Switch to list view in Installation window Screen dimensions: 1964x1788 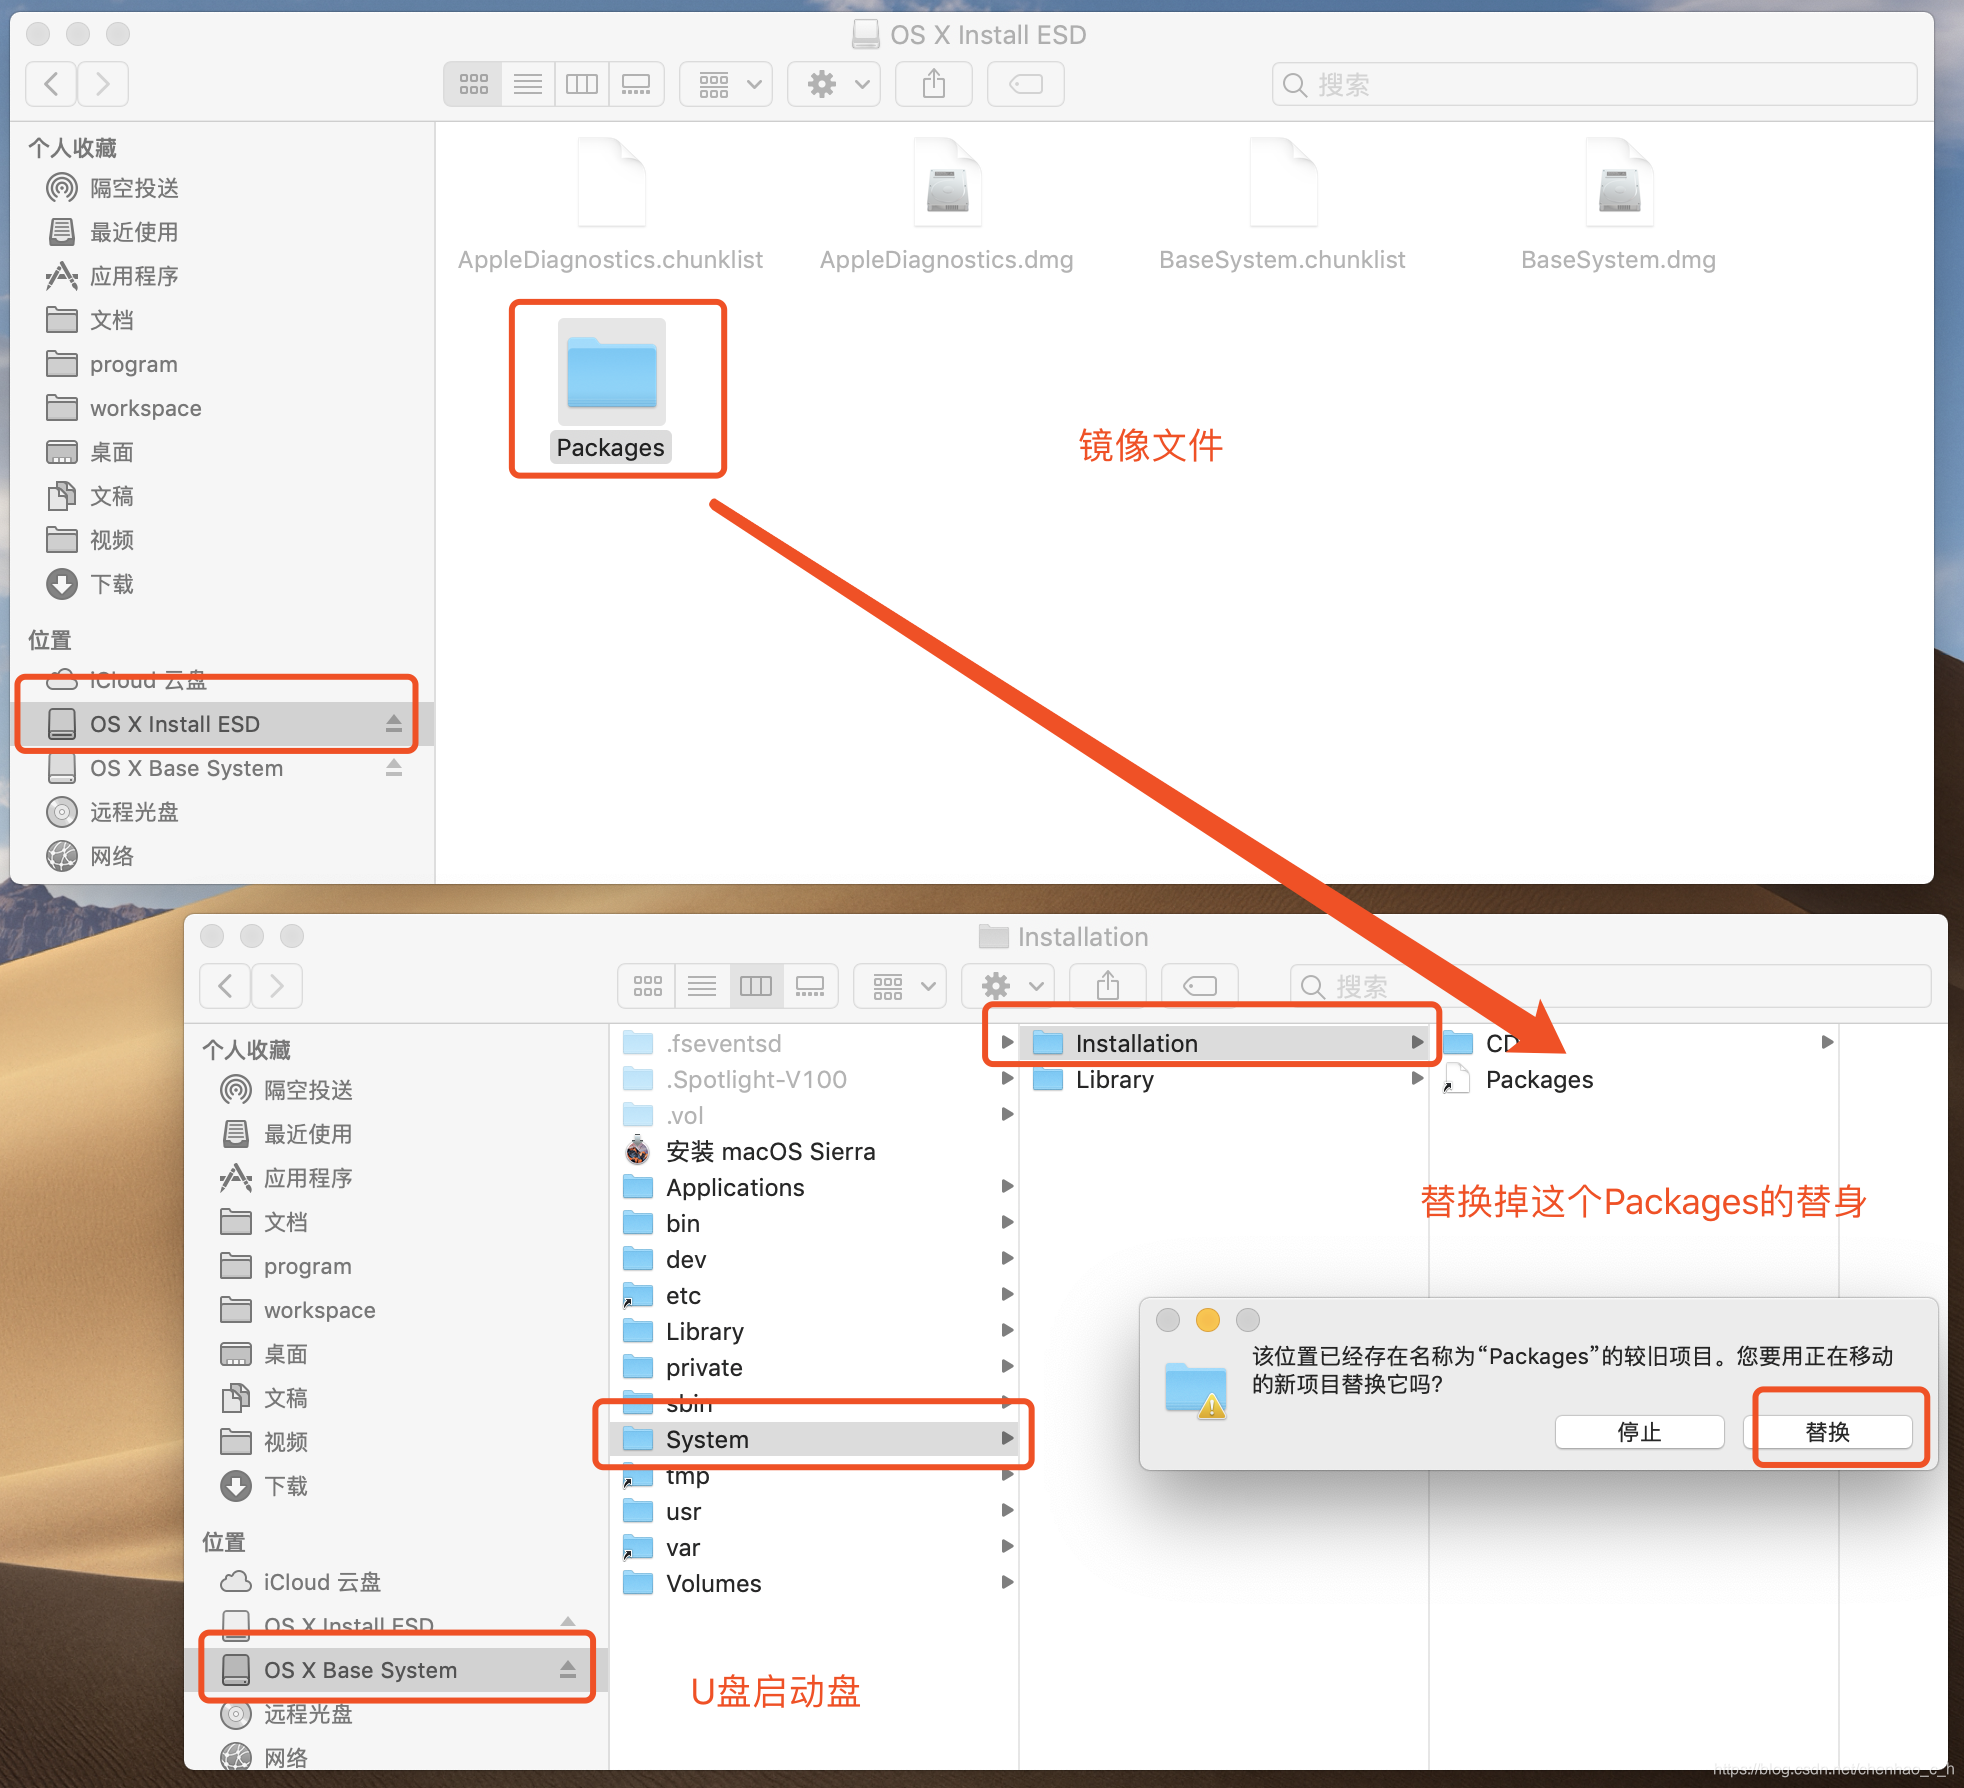pos(702,986)
